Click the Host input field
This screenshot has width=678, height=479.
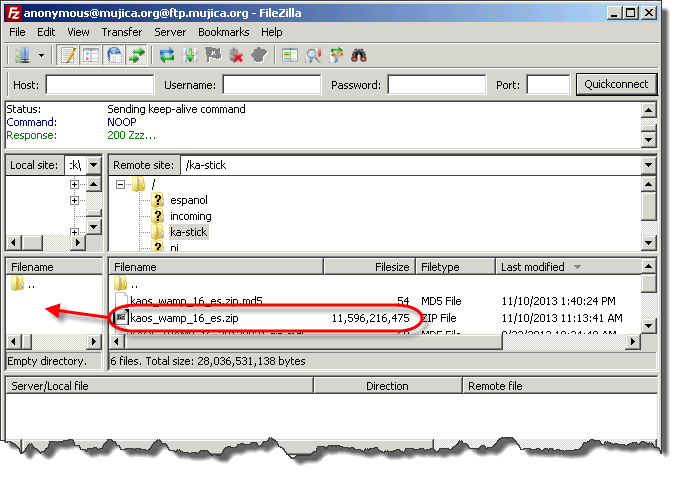(100, 84)
